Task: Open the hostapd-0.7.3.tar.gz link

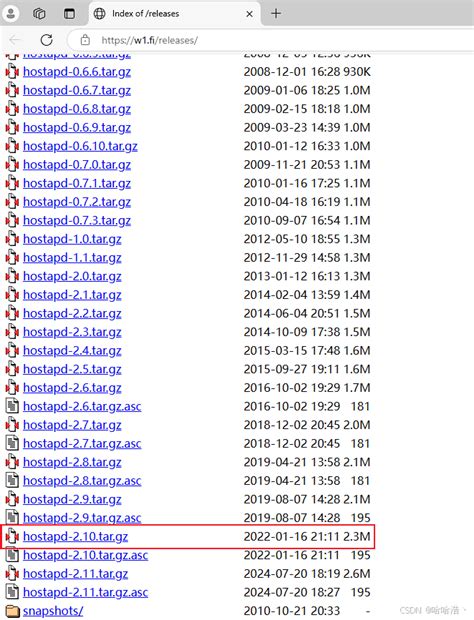Action: point(77,221)
